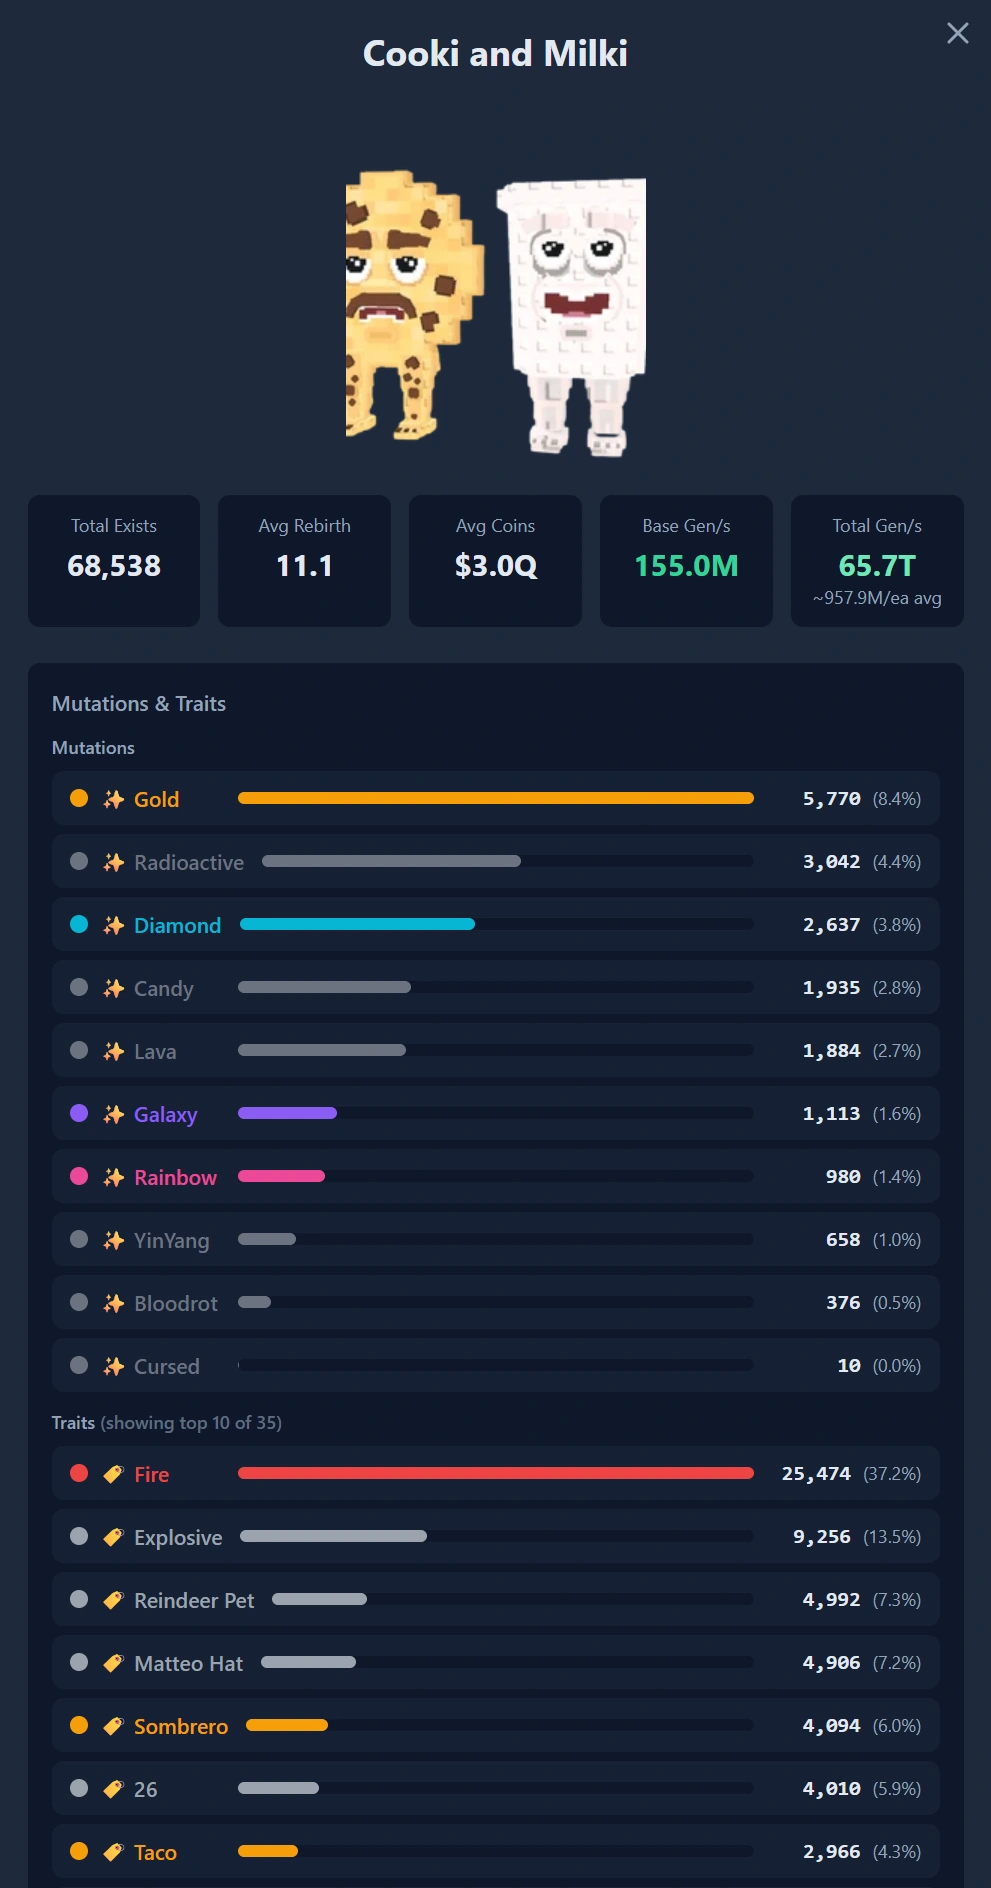991x1888 pixels.
Task: Click the Matteo Hat trait label
Action: [188, 1663]
